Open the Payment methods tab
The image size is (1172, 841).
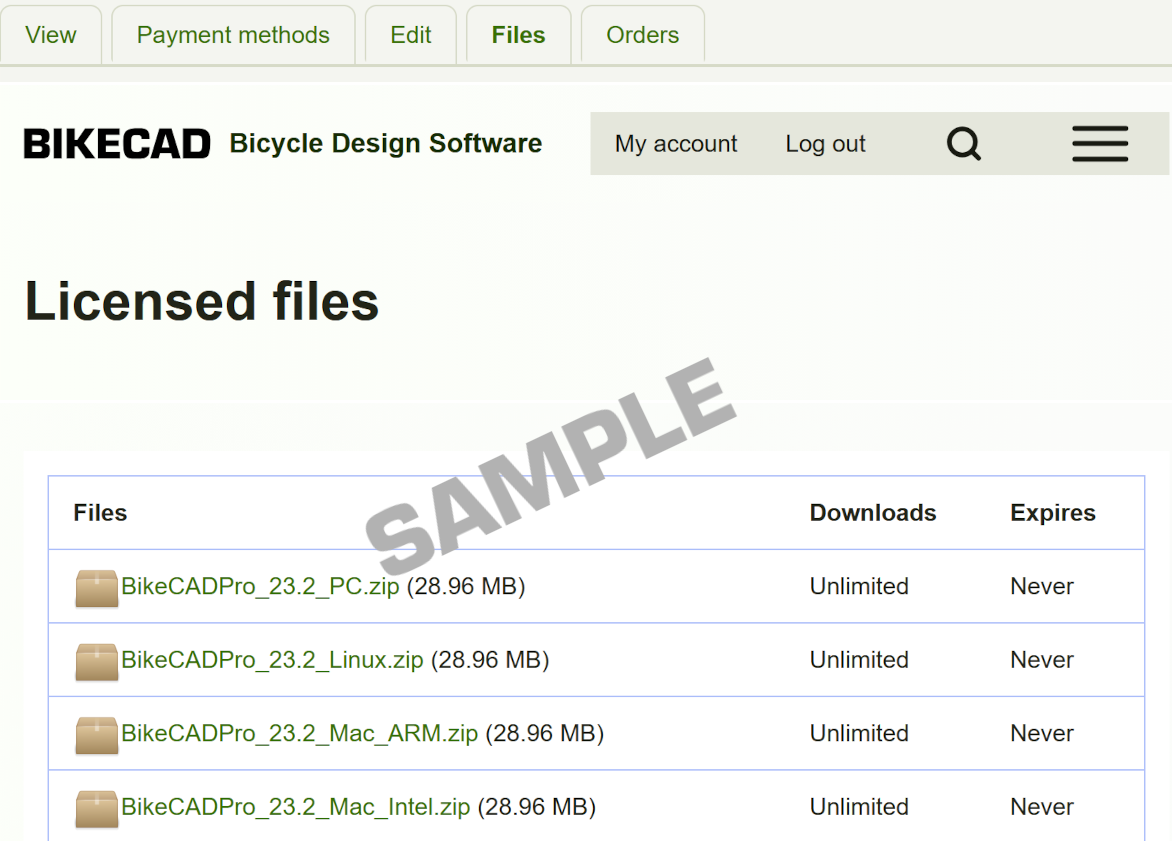pyautogui.click(x=233, y=34)
